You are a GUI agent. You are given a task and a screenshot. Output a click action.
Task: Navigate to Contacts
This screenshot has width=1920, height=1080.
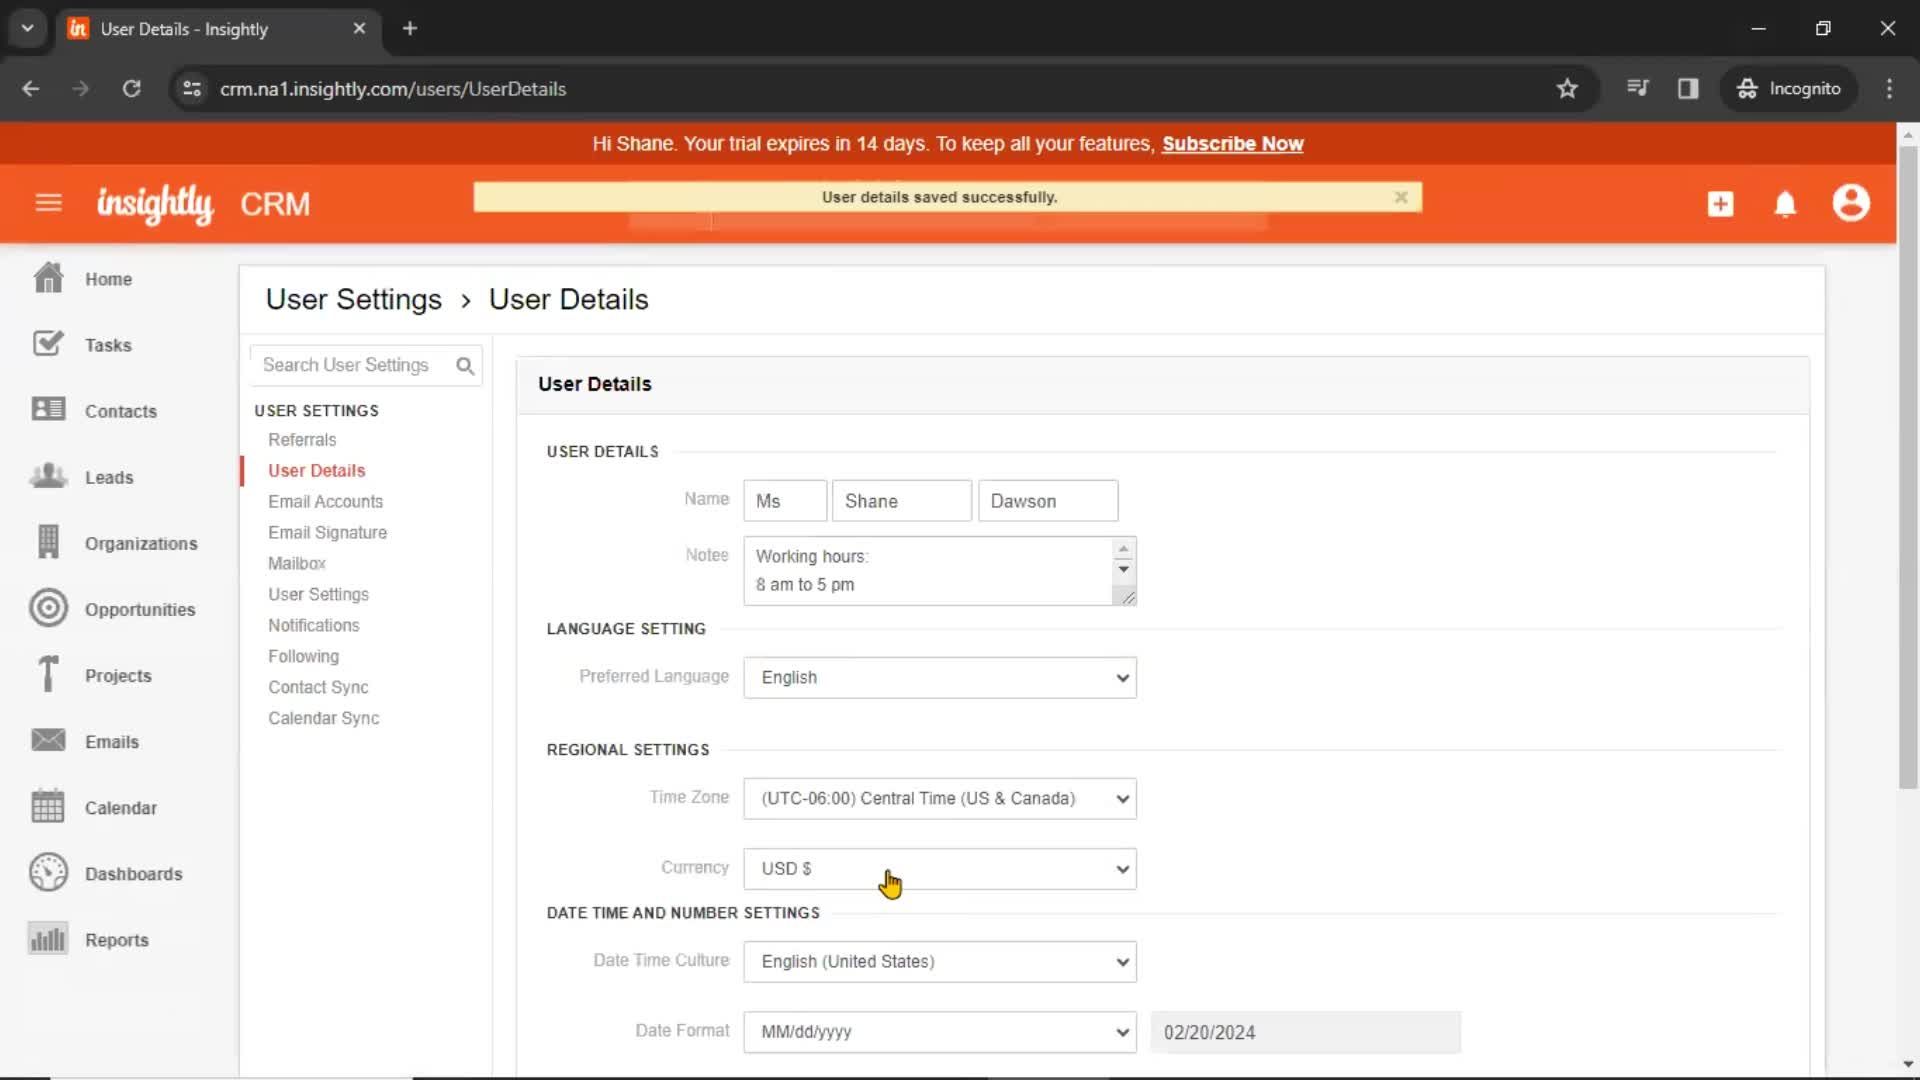pos(121,410)
